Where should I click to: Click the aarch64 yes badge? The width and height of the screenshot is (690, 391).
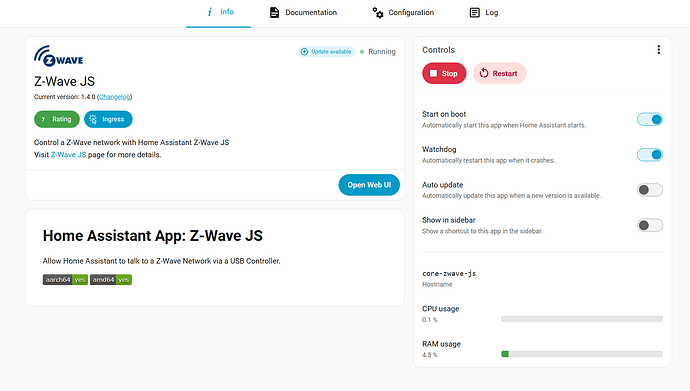[x=65, y=280]
